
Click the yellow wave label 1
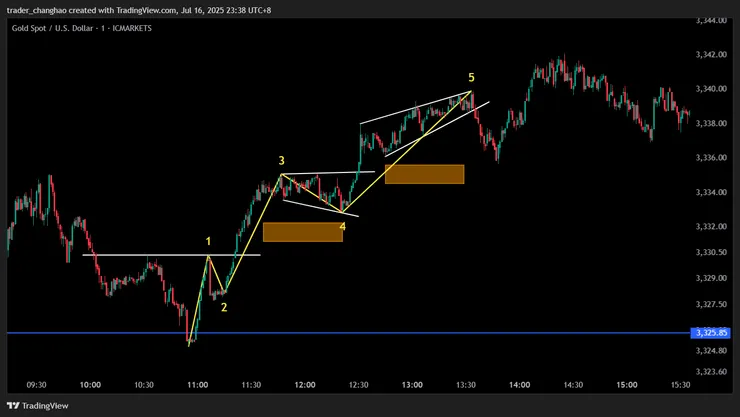pos(208,242)
